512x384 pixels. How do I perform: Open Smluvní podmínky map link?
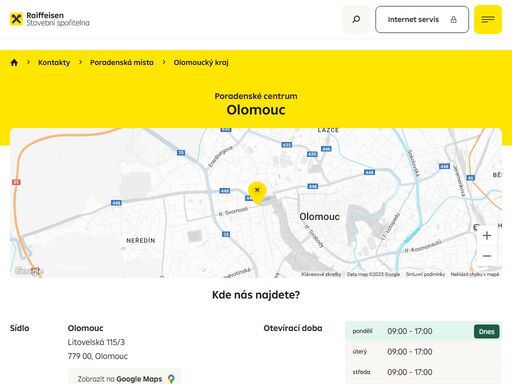pos(425,274)
